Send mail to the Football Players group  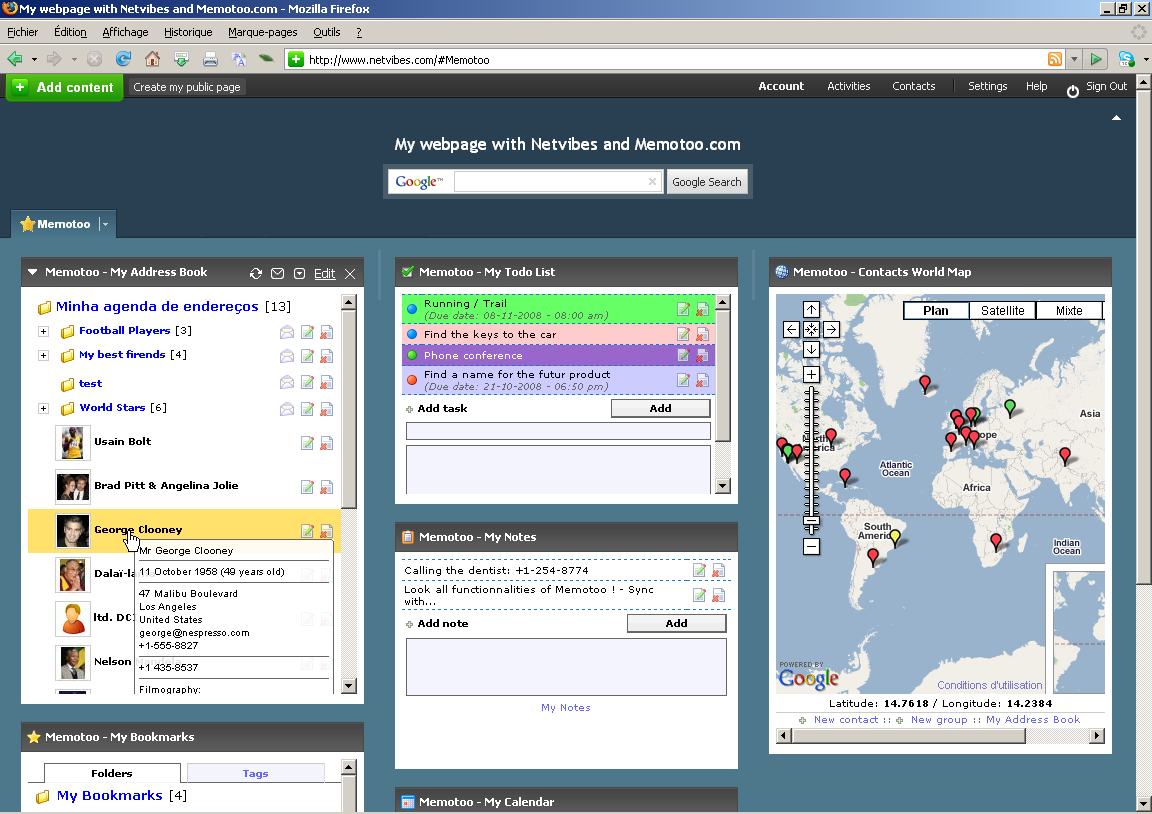coord(287,332)
